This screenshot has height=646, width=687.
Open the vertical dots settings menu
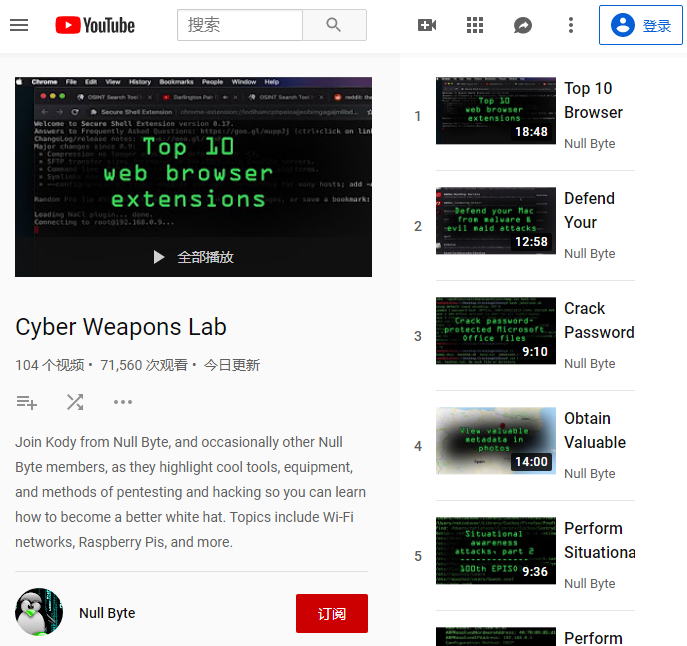click(x=571, y=25)
